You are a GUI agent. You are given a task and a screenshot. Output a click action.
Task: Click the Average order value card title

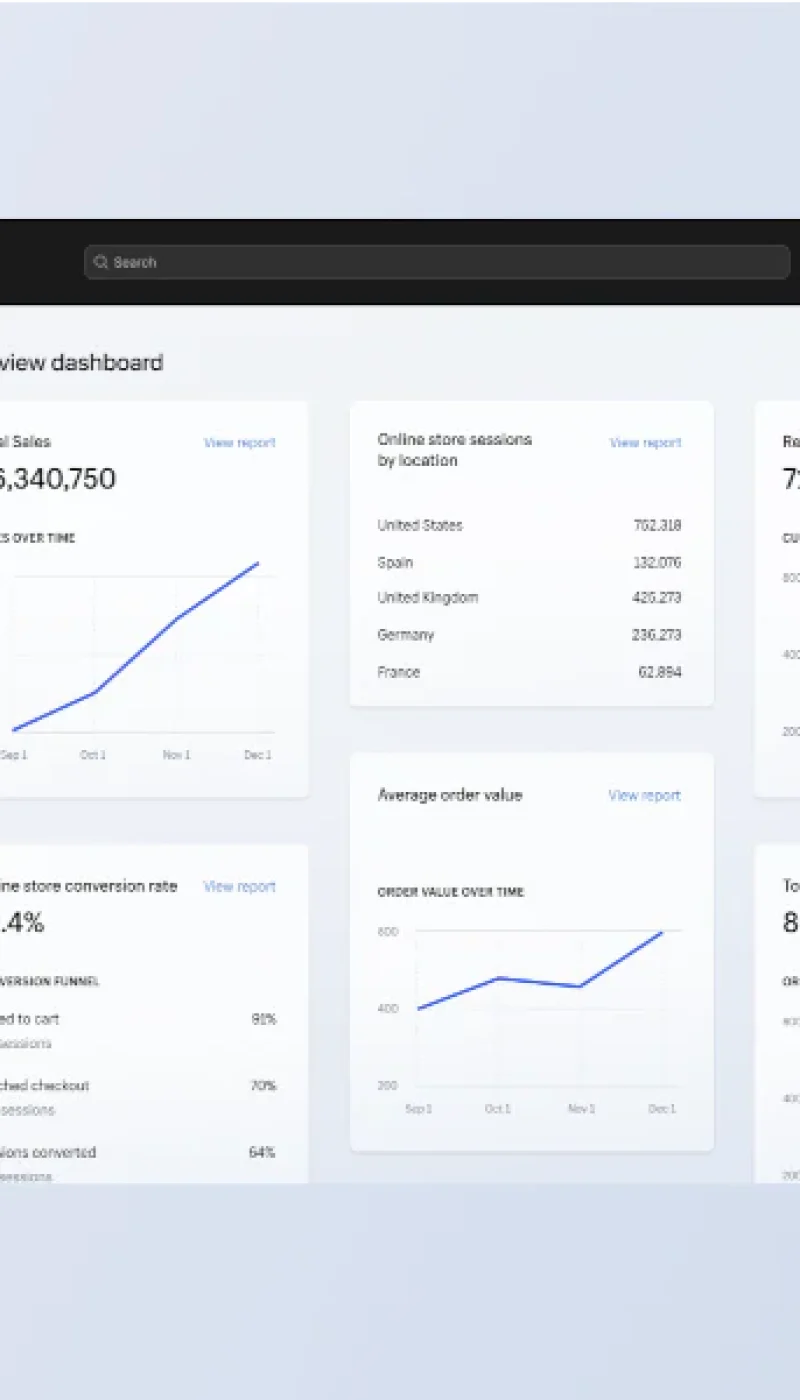[x=450, y=796]
